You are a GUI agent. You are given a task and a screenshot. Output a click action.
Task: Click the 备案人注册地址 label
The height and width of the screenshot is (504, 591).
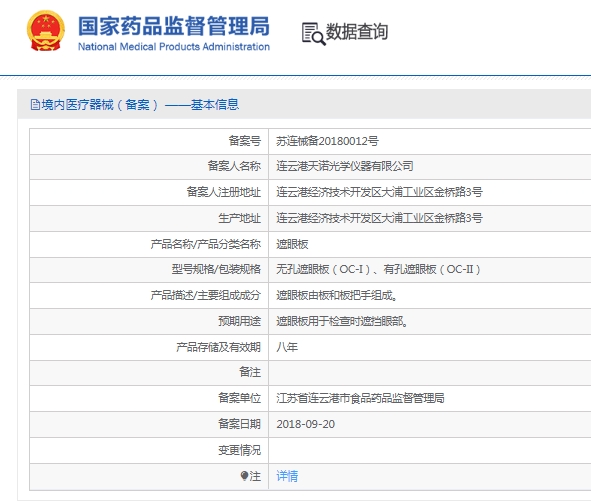coord(224,192)
